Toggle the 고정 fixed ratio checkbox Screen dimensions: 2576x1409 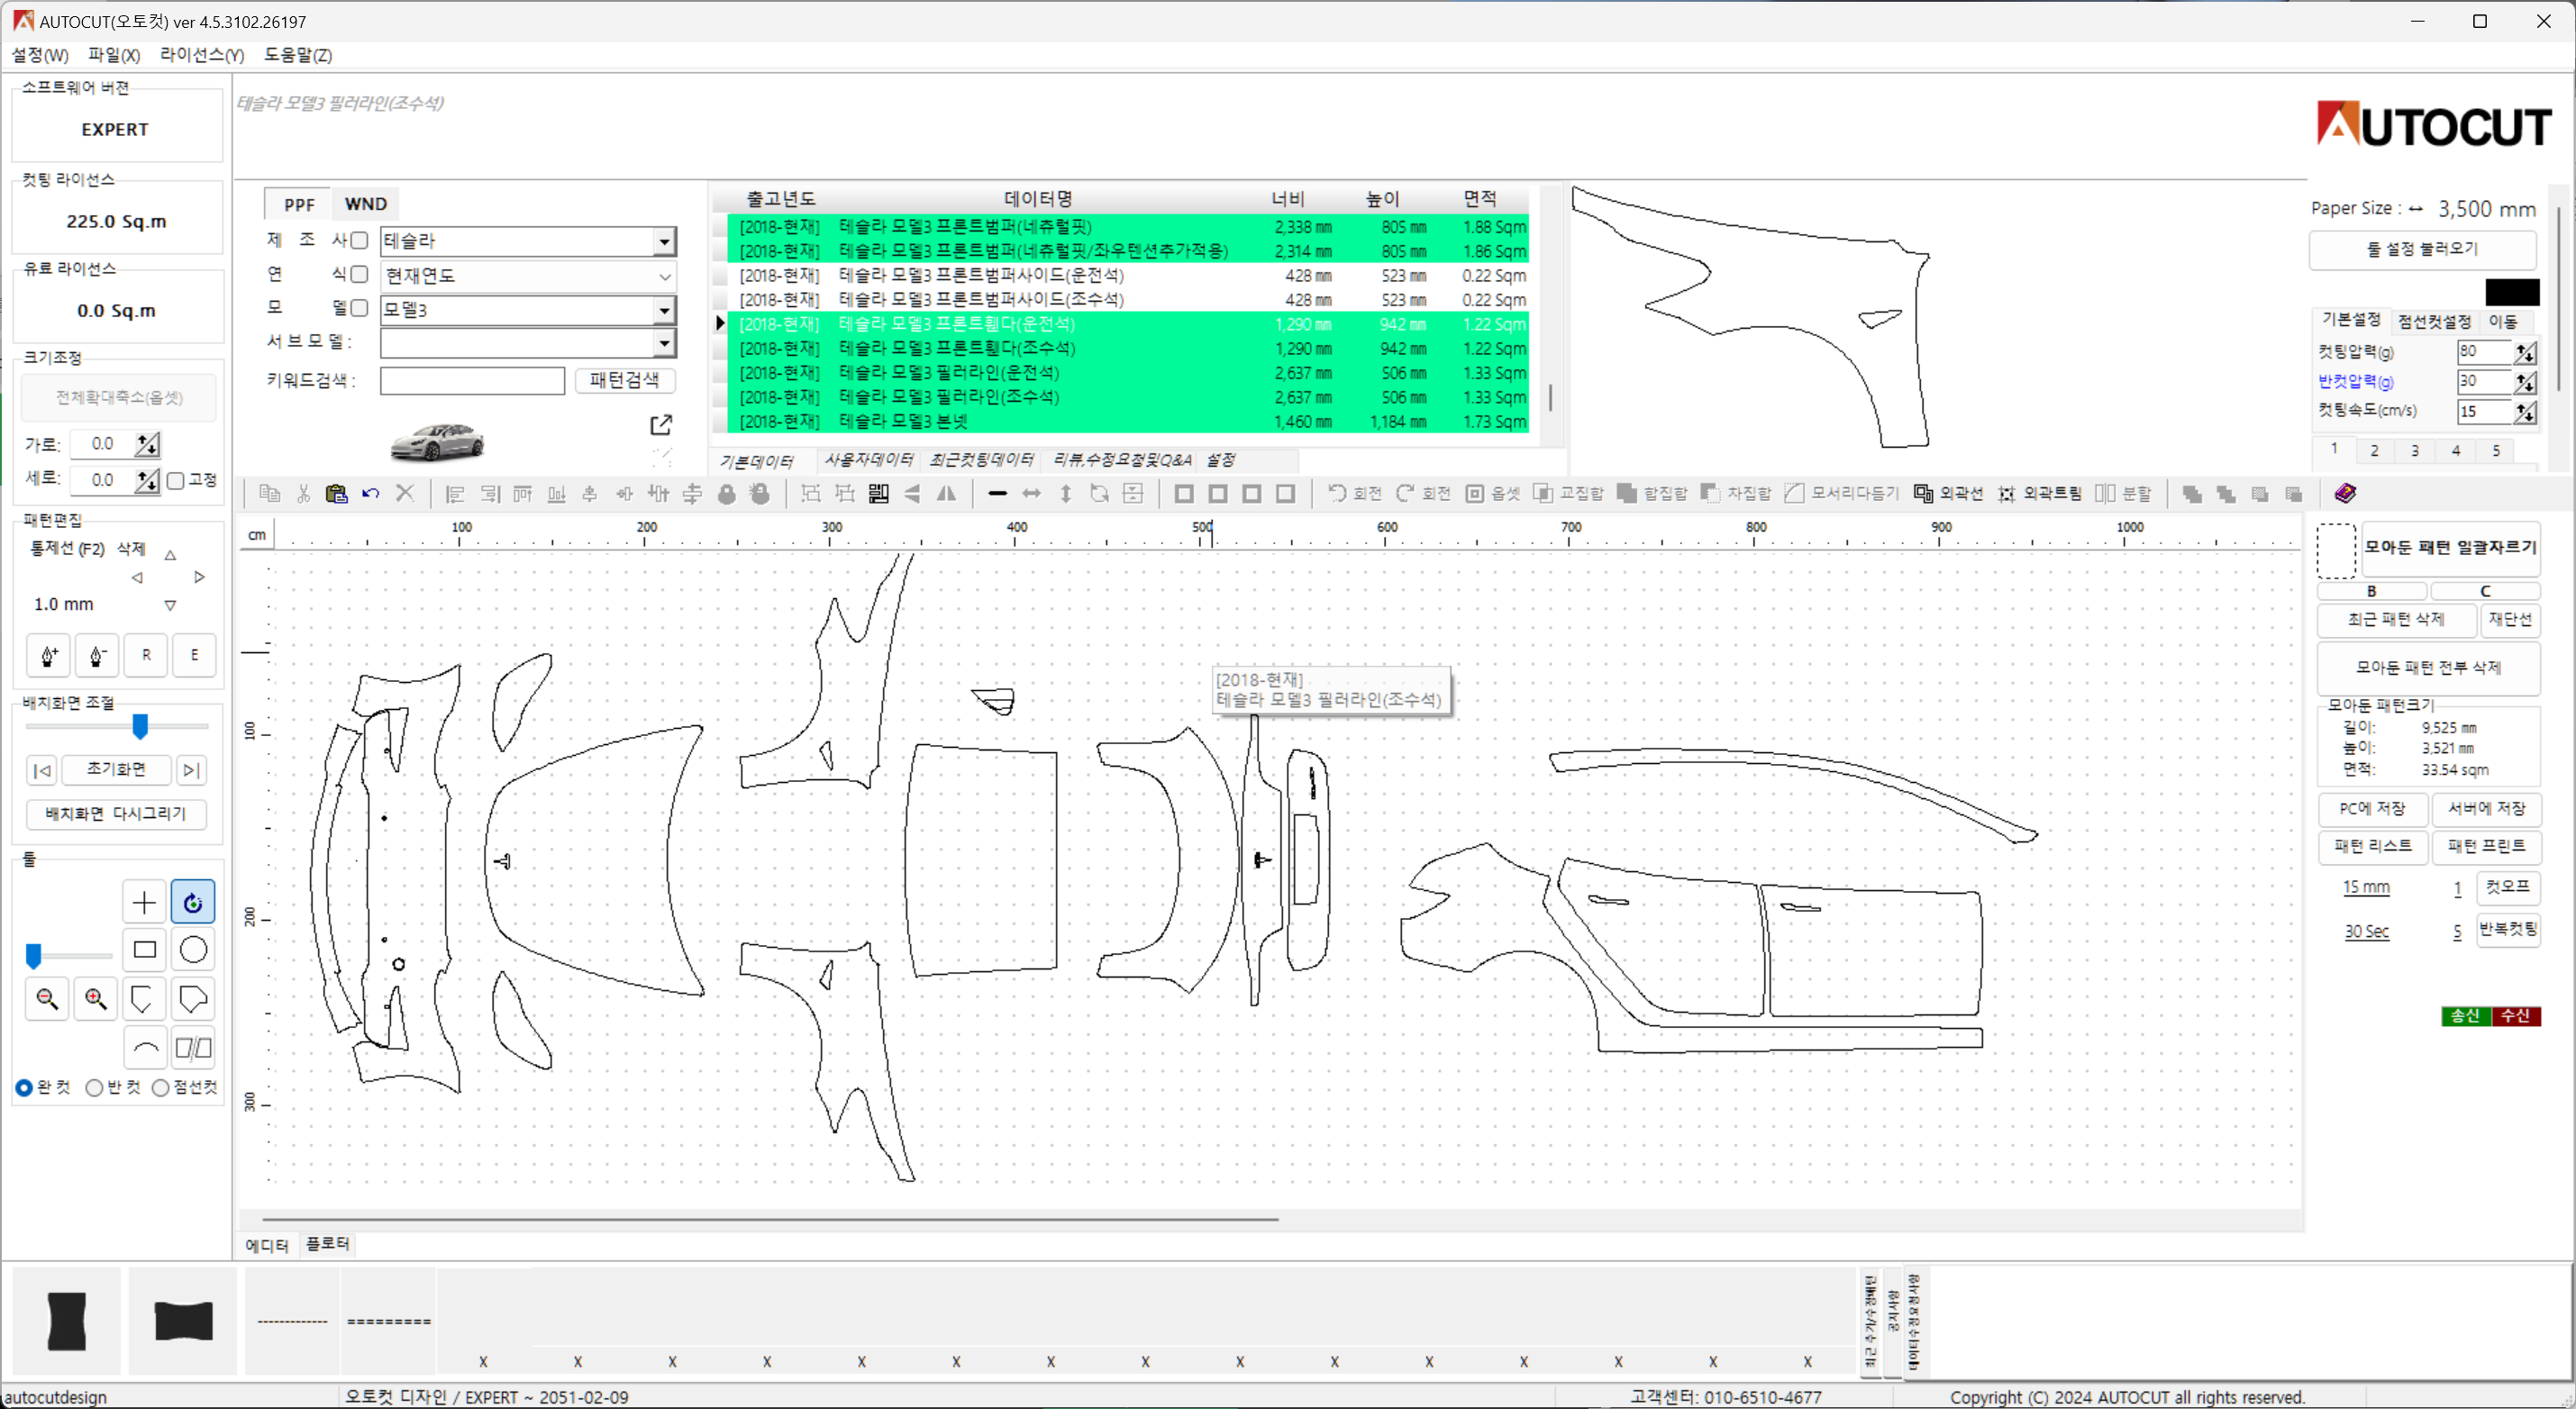[x=176, y=481]
